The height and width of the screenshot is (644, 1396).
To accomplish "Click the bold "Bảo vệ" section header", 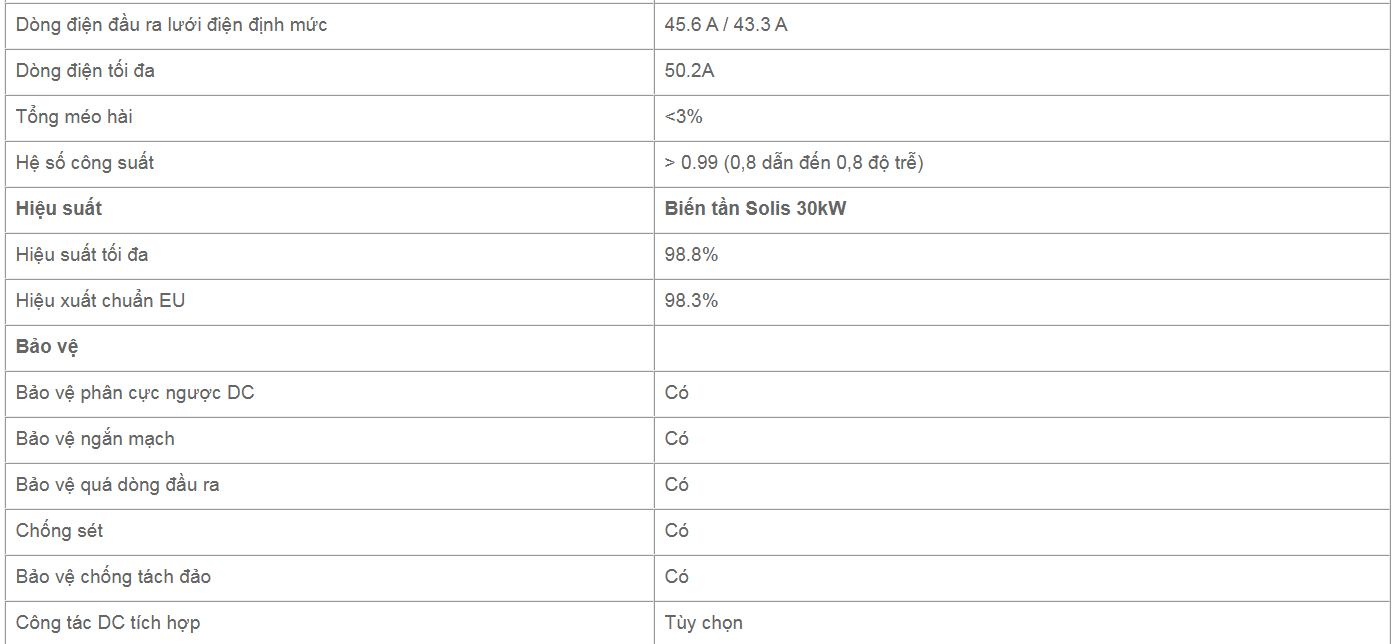I will click(47, 347).
